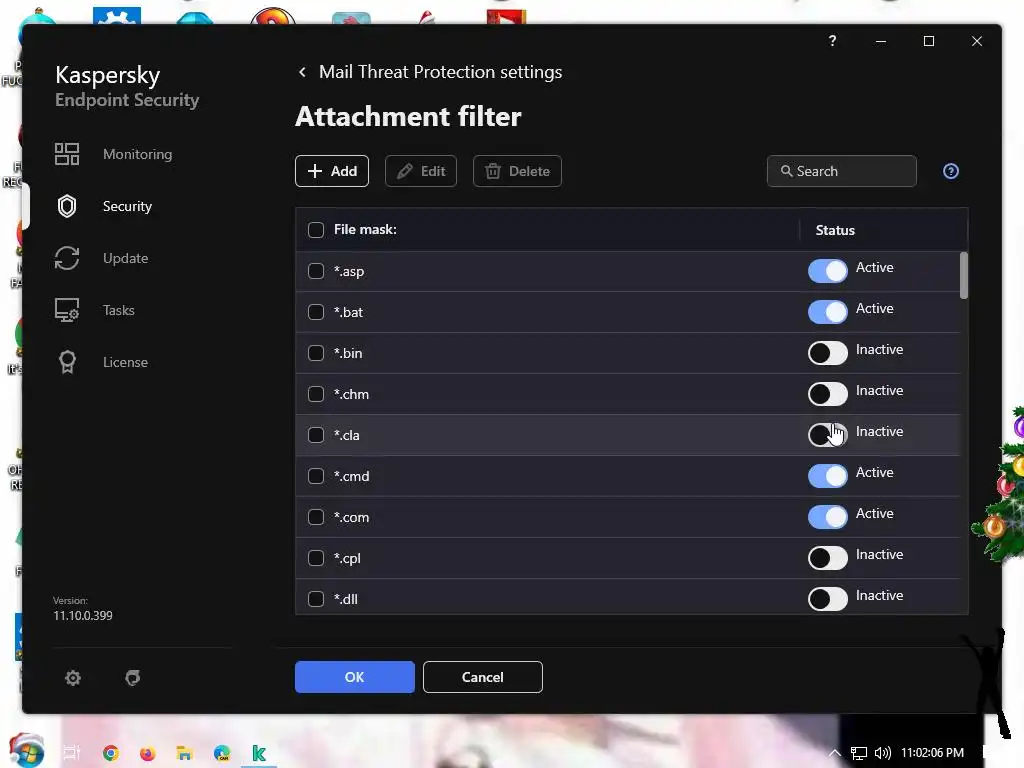This screenshot has height=768, width=1024.
Task: Click the file list scrollbar thumb
Action: point(964,276)
